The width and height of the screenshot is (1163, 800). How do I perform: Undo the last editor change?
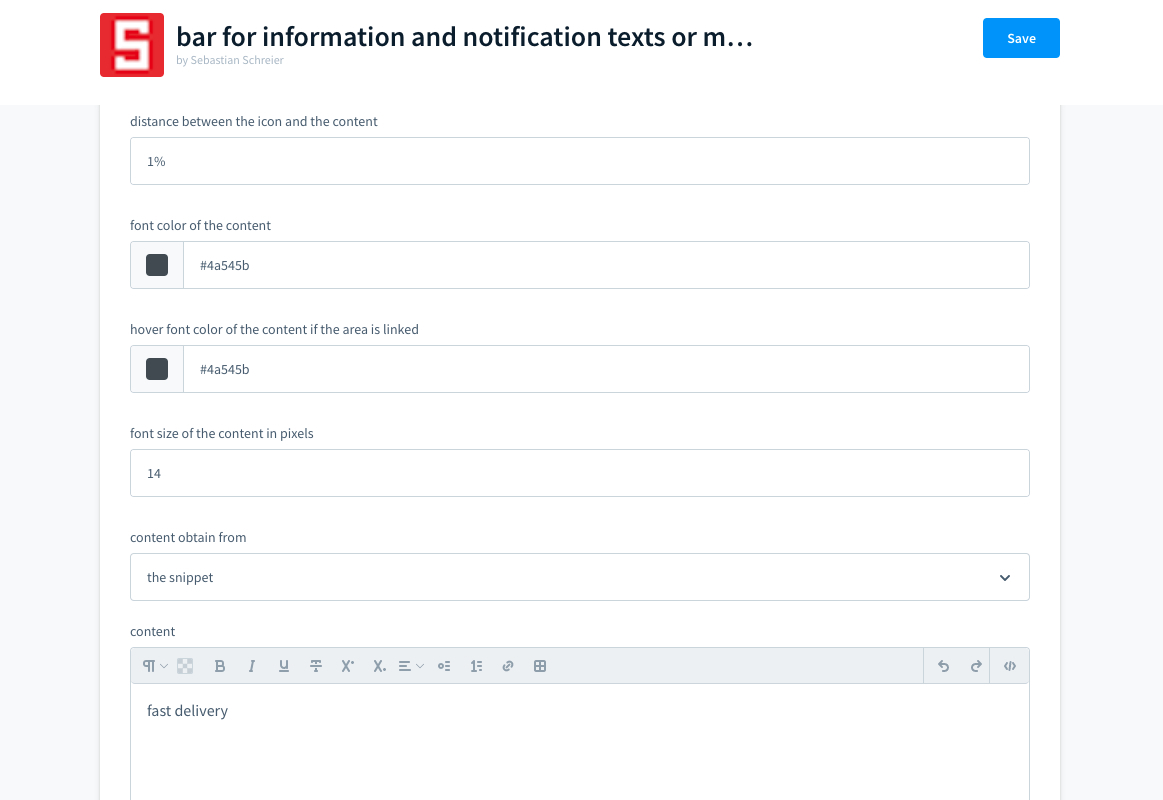(x=943, y=666)
